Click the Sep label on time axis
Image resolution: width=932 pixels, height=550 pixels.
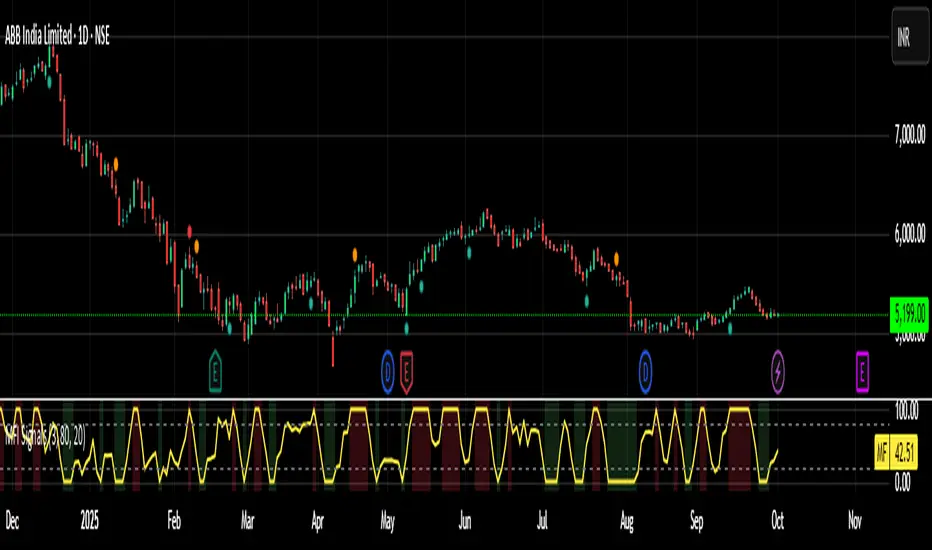[x=697, y=521]
